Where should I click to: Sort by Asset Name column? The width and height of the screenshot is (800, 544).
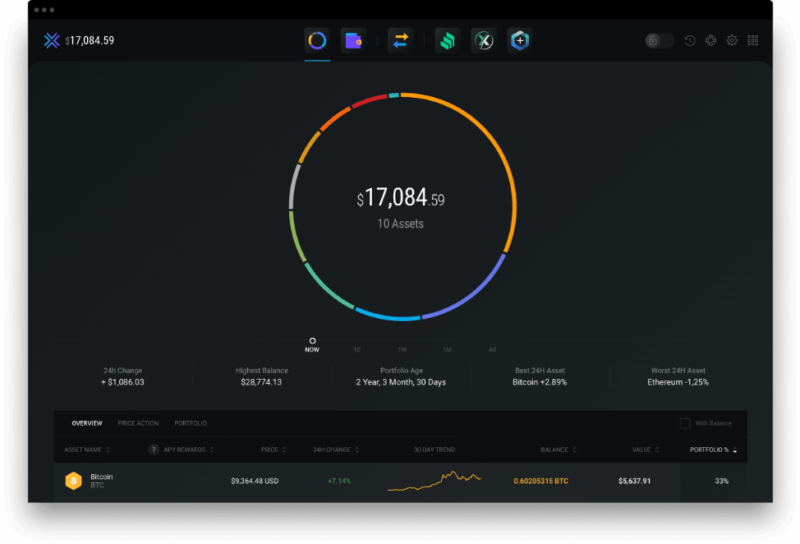pos(87,450)
